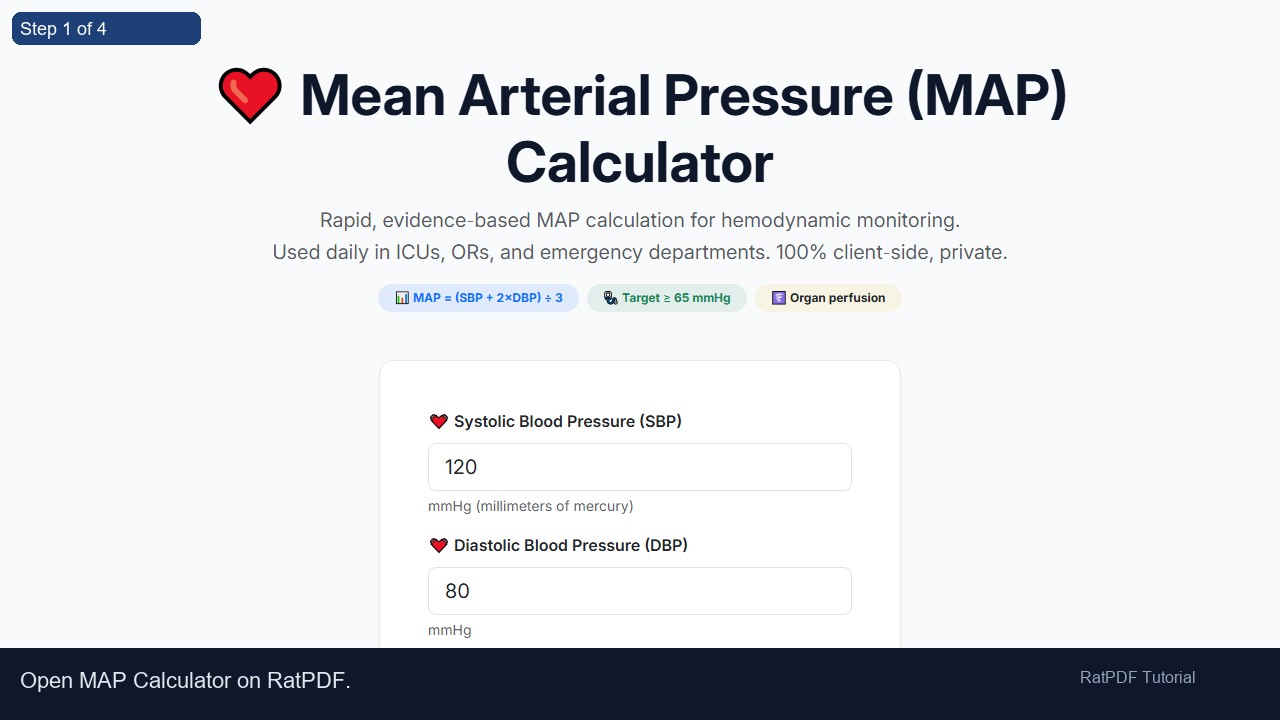Click the mmHg hint under the Diastolic field
Image resolution: width=1280 pixels, height=720 pixels.
pyautogui.click(x=450, y=630)
